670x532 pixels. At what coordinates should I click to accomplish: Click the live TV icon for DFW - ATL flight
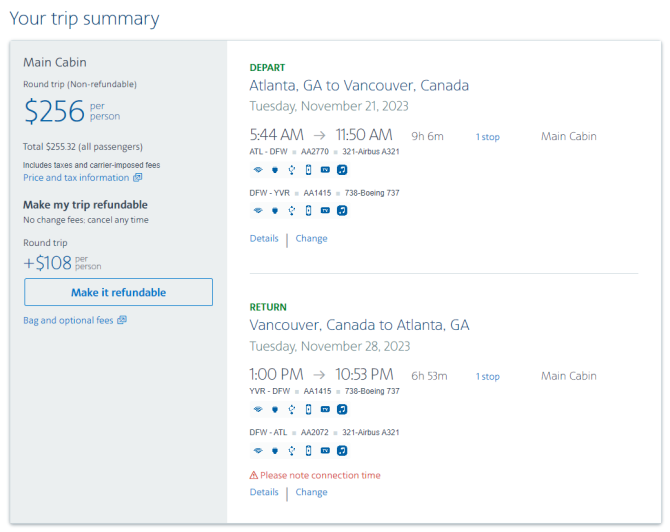325,450
